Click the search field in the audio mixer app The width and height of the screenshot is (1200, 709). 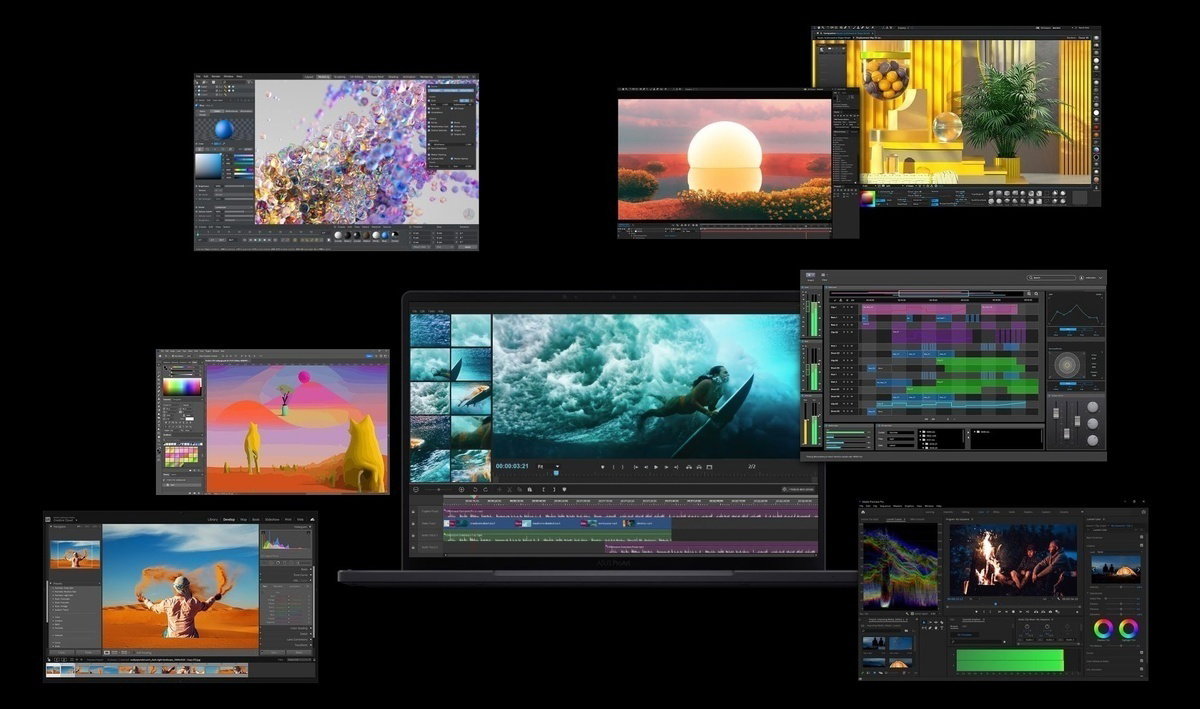(1051, 278)
